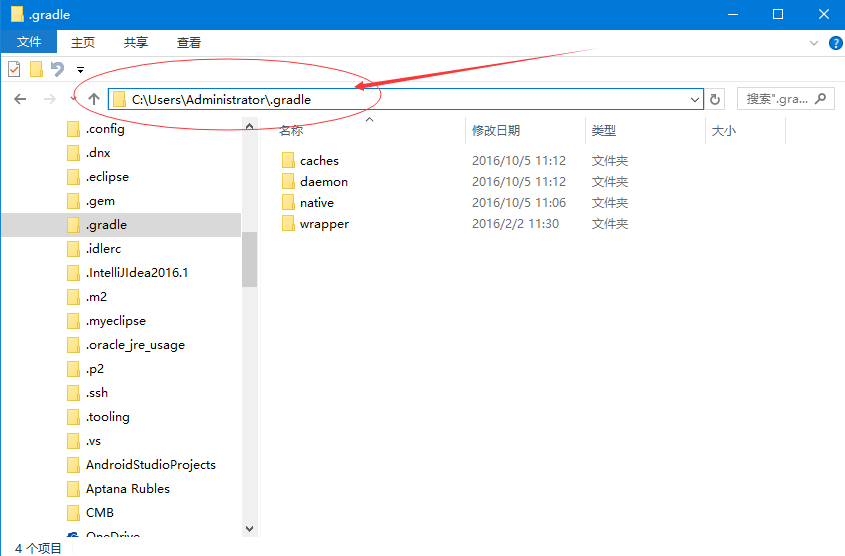
Task: Click the native folder icon
Action: point(288,202)
